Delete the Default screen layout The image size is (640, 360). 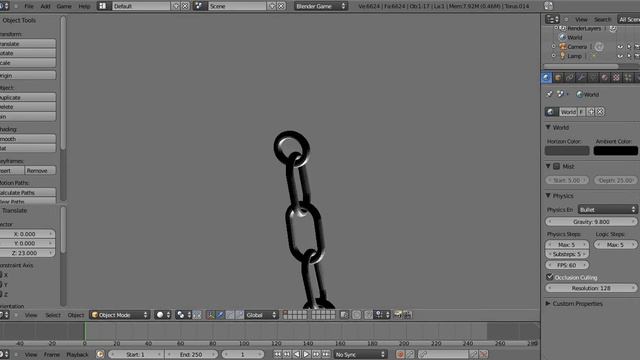coord(185,6)
